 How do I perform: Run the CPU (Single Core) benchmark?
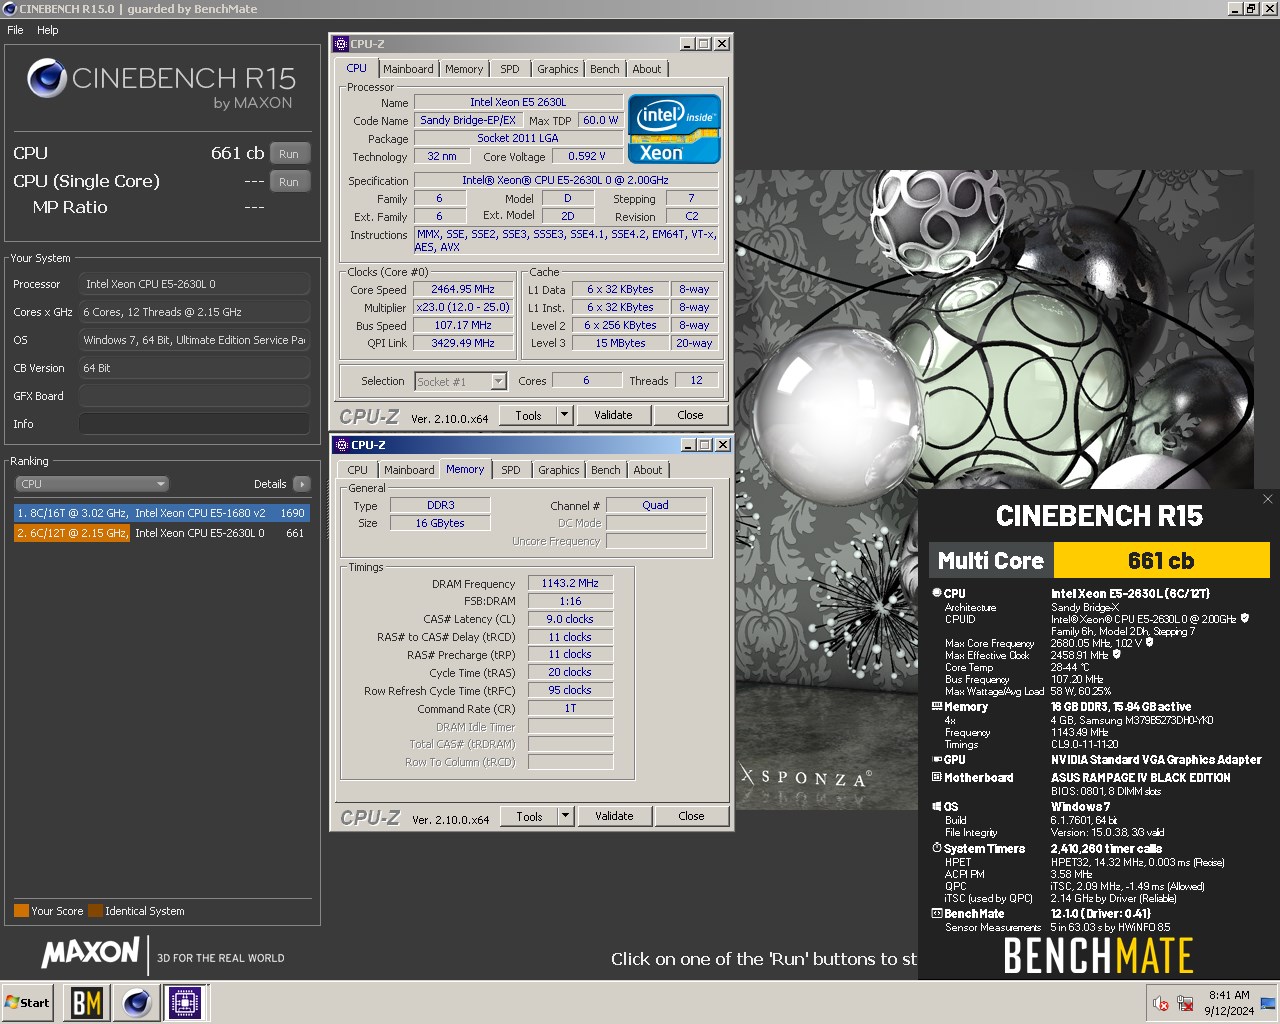tap(289, 182)
